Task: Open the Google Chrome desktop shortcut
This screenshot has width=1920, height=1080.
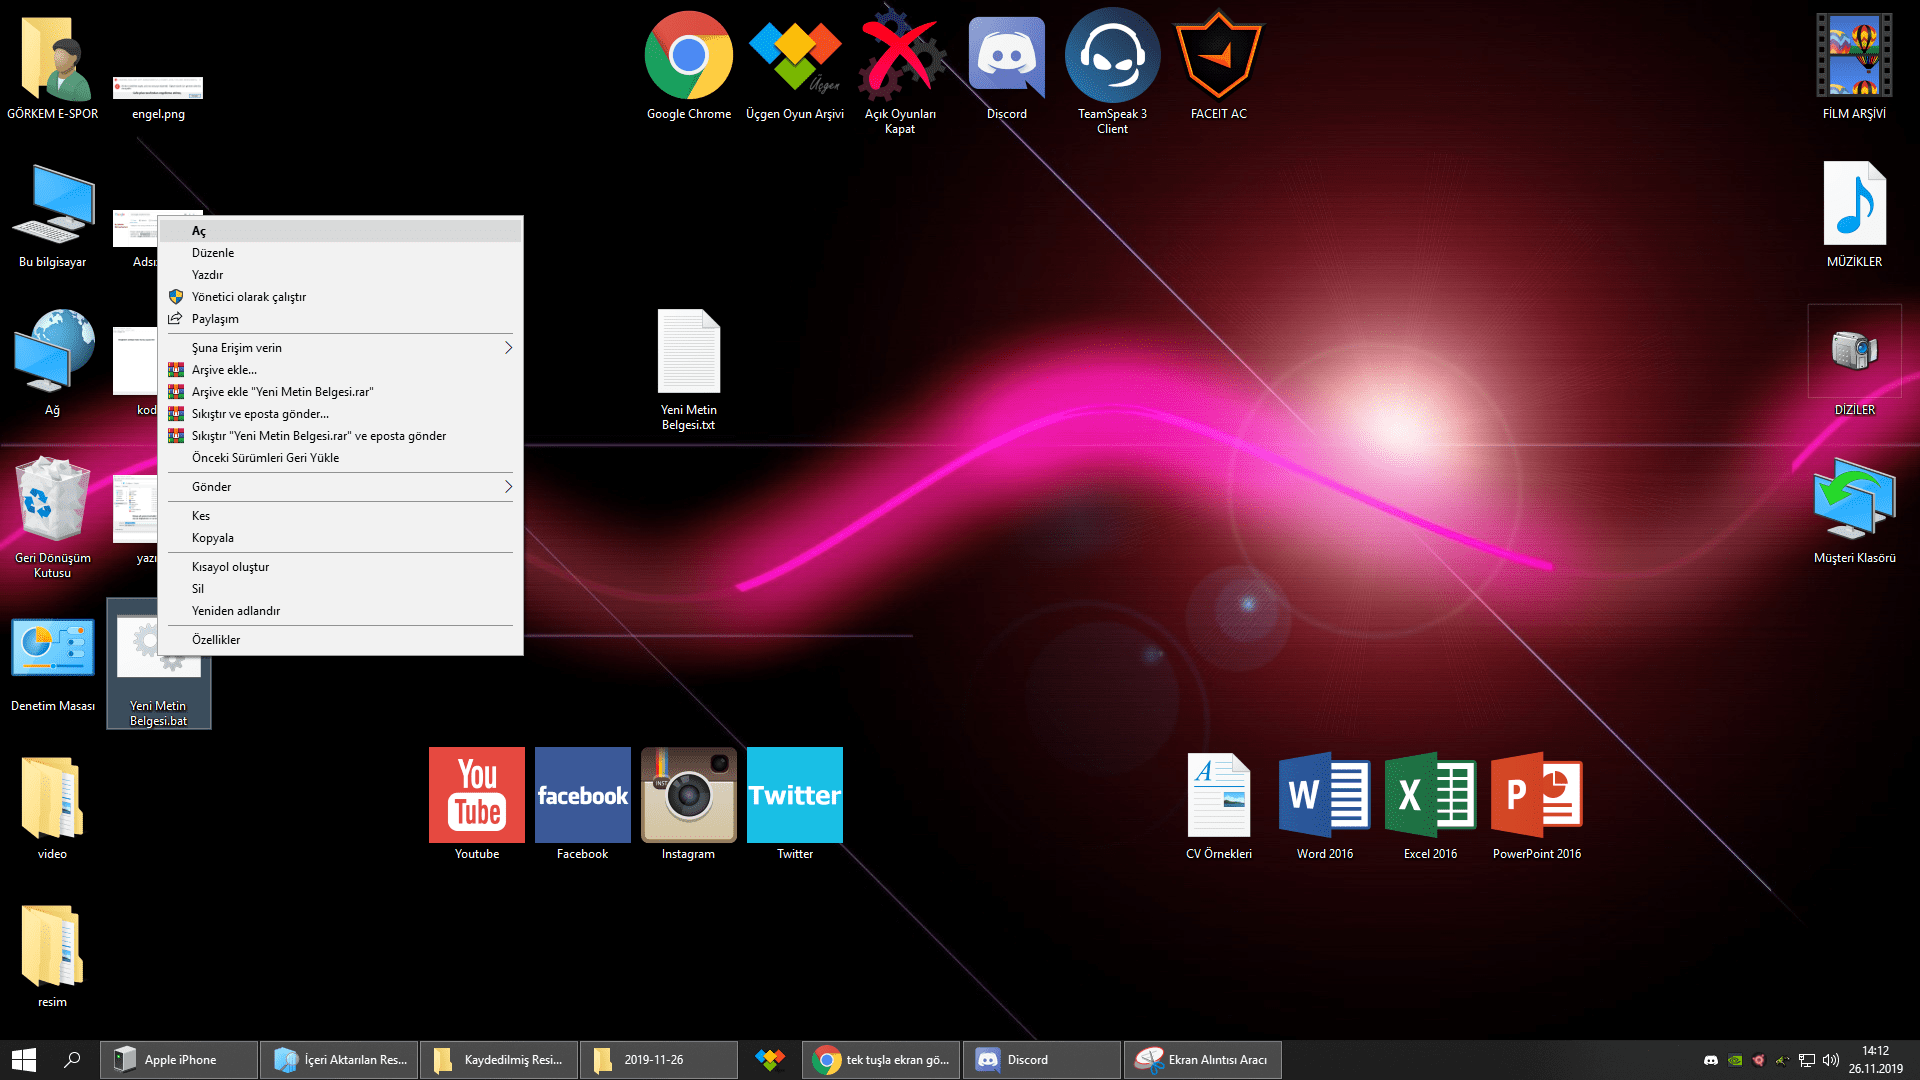Action: (x=688, y=66)
